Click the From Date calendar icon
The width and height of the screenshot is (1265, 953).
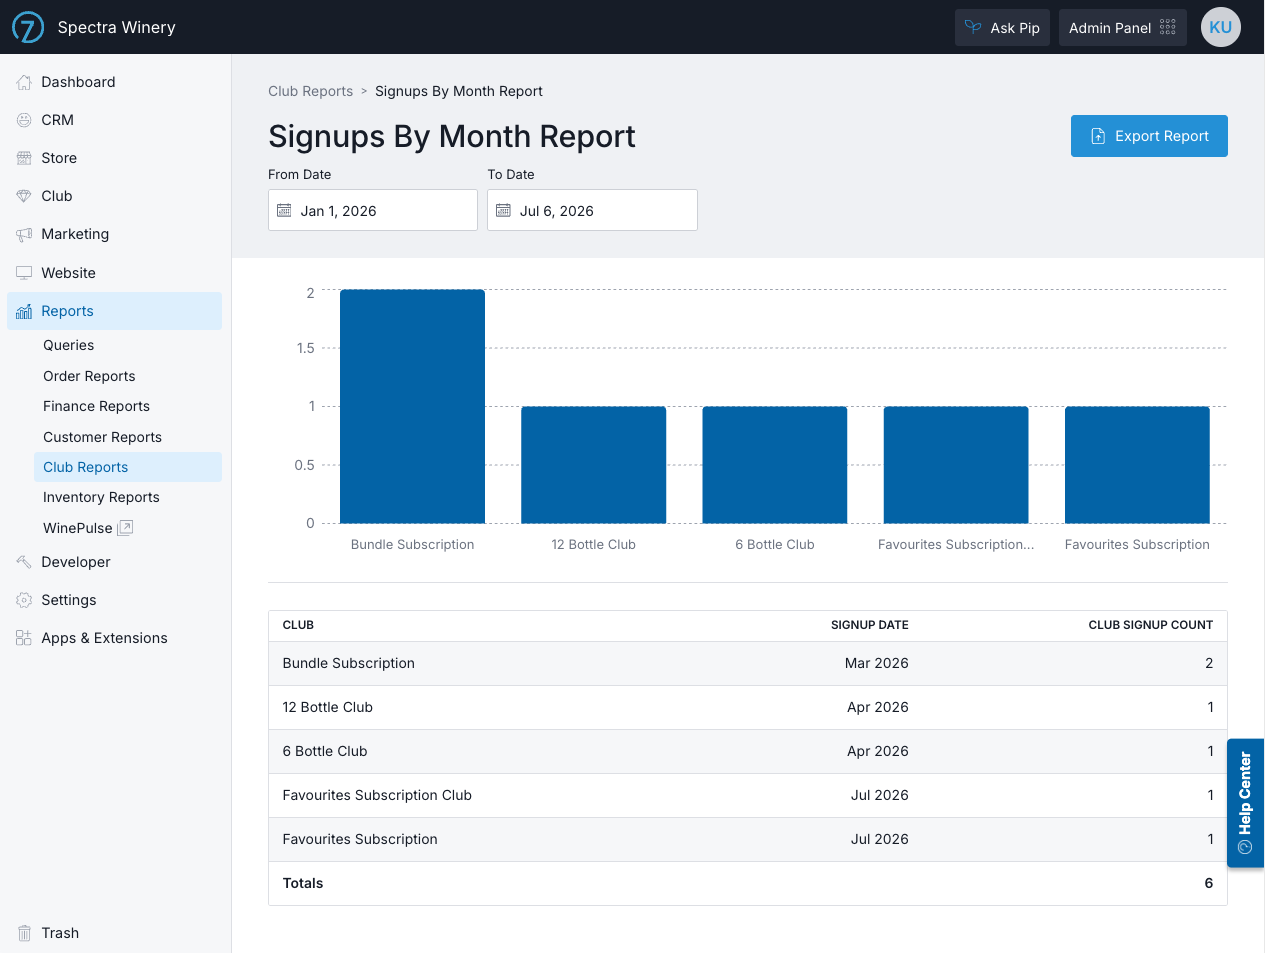coord(284,211)
